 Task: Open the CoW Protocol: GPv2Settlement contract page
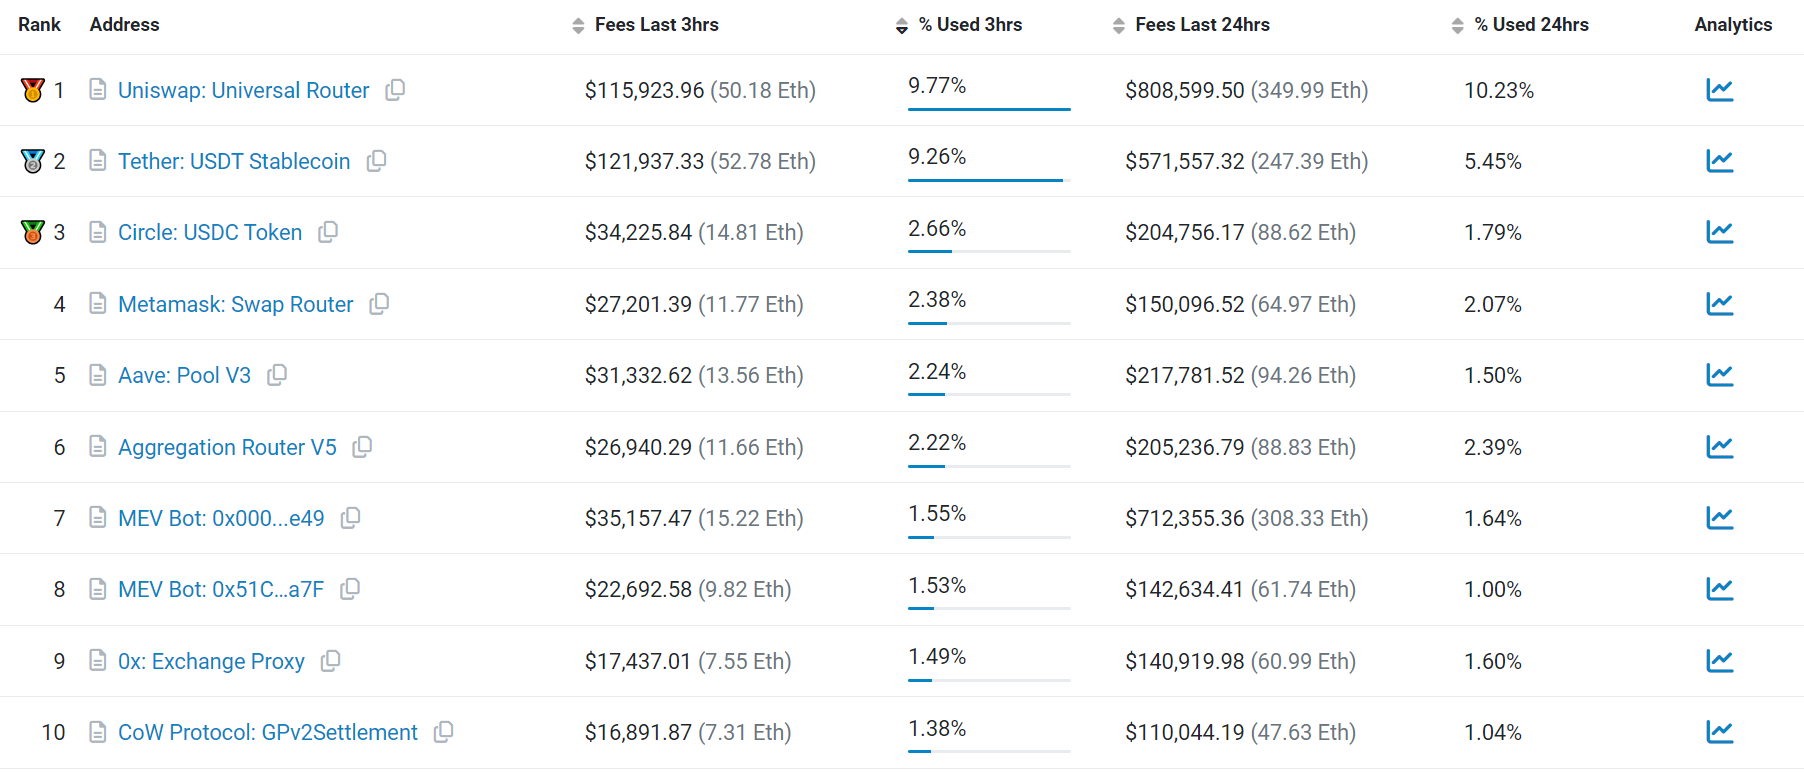click(267, 731)
